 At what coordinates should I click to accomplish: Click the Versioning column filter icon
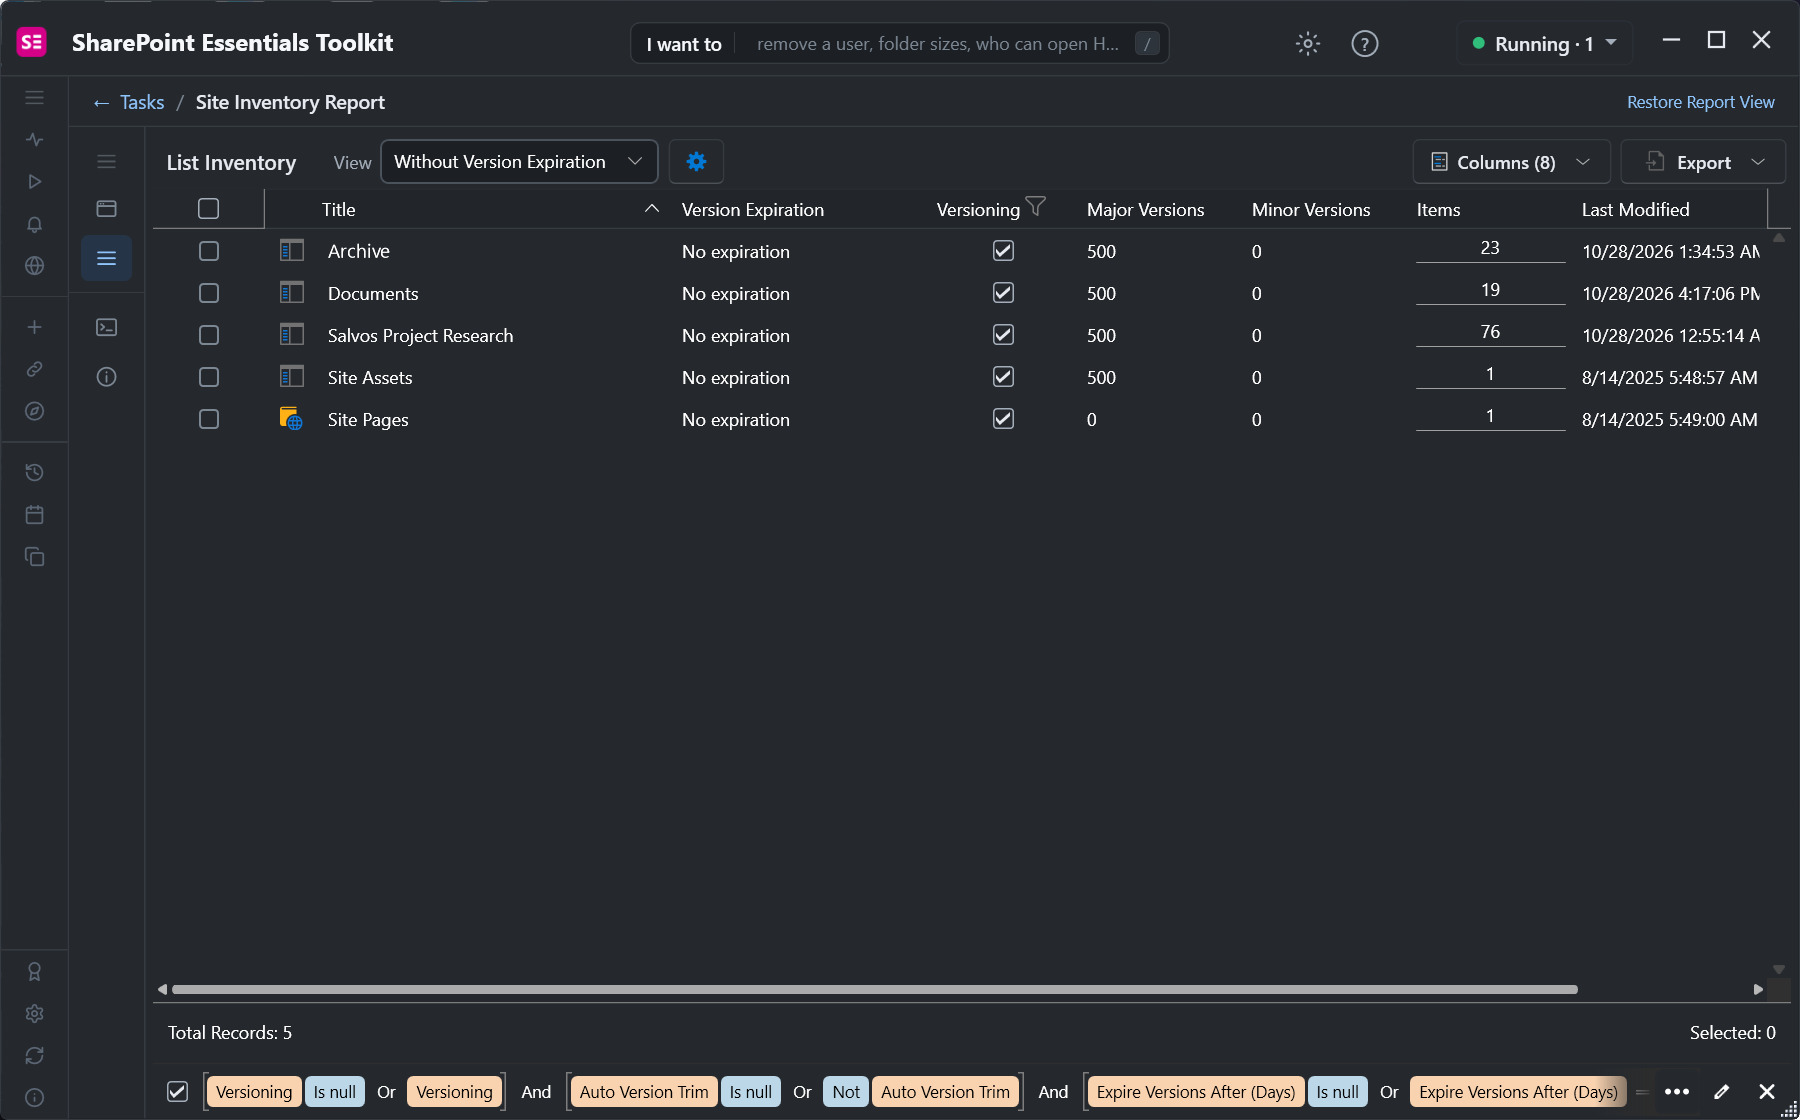(1036, 207)
